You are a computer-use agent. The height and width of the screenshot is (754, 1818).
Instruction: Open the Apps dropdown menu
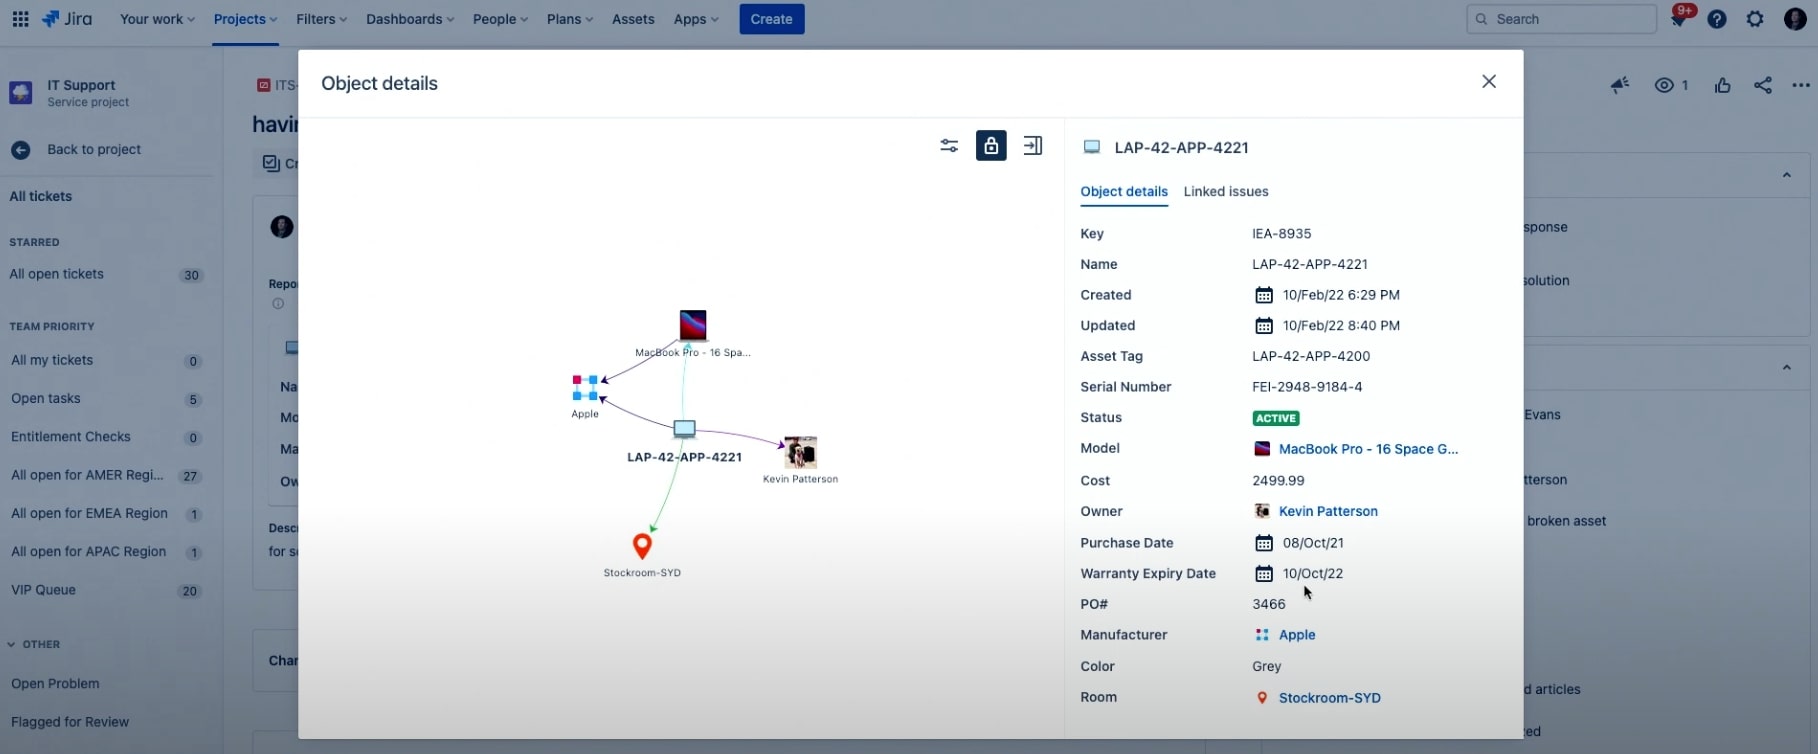coord(696,19)
